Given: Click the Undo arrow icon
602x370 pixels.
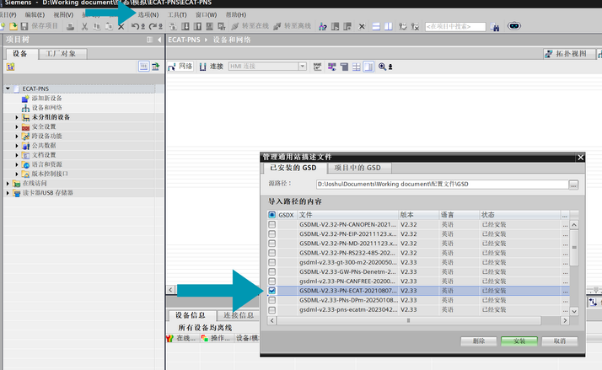Looking at the screenshot, I should coord(135,26).
